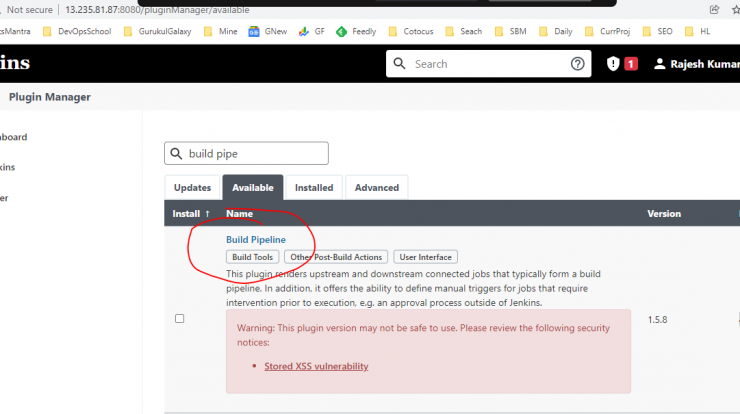Click the User Interface category tag
The image size is (740, 414).
[425, 257]
